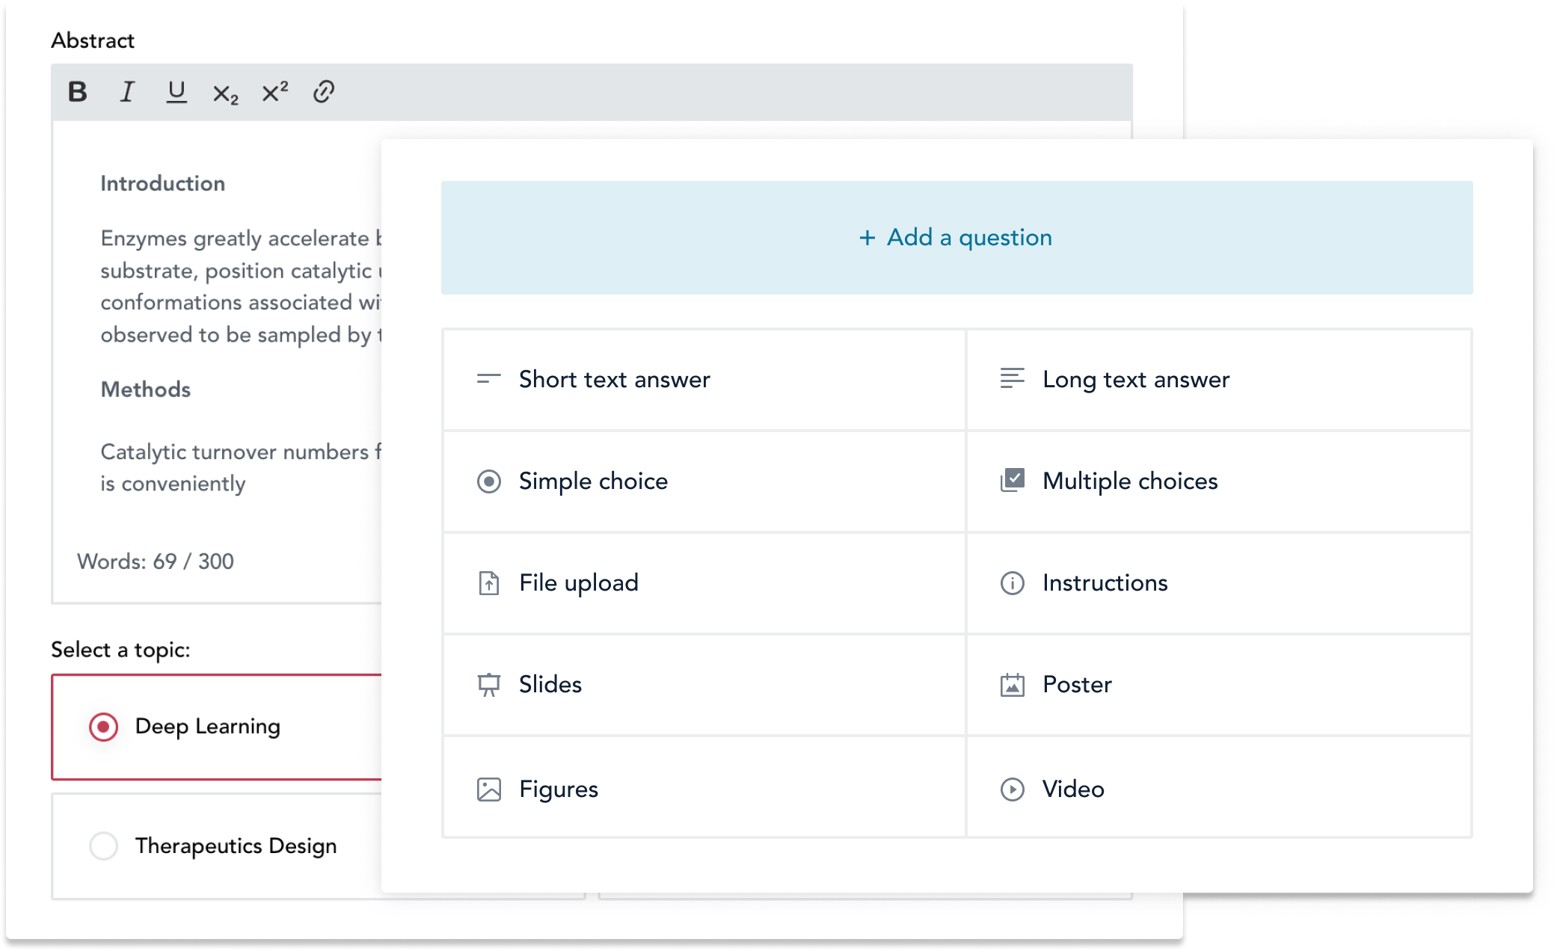Underline the selected abstract text
The width and height of the screenshot is (1560, 951).
click(x=176, y=92)
